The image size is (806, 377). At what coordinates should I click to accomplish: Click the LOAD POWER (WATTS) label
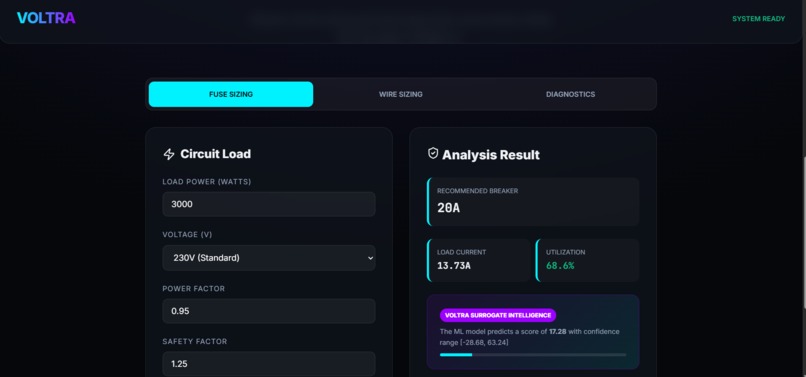[x=207, y=182]
